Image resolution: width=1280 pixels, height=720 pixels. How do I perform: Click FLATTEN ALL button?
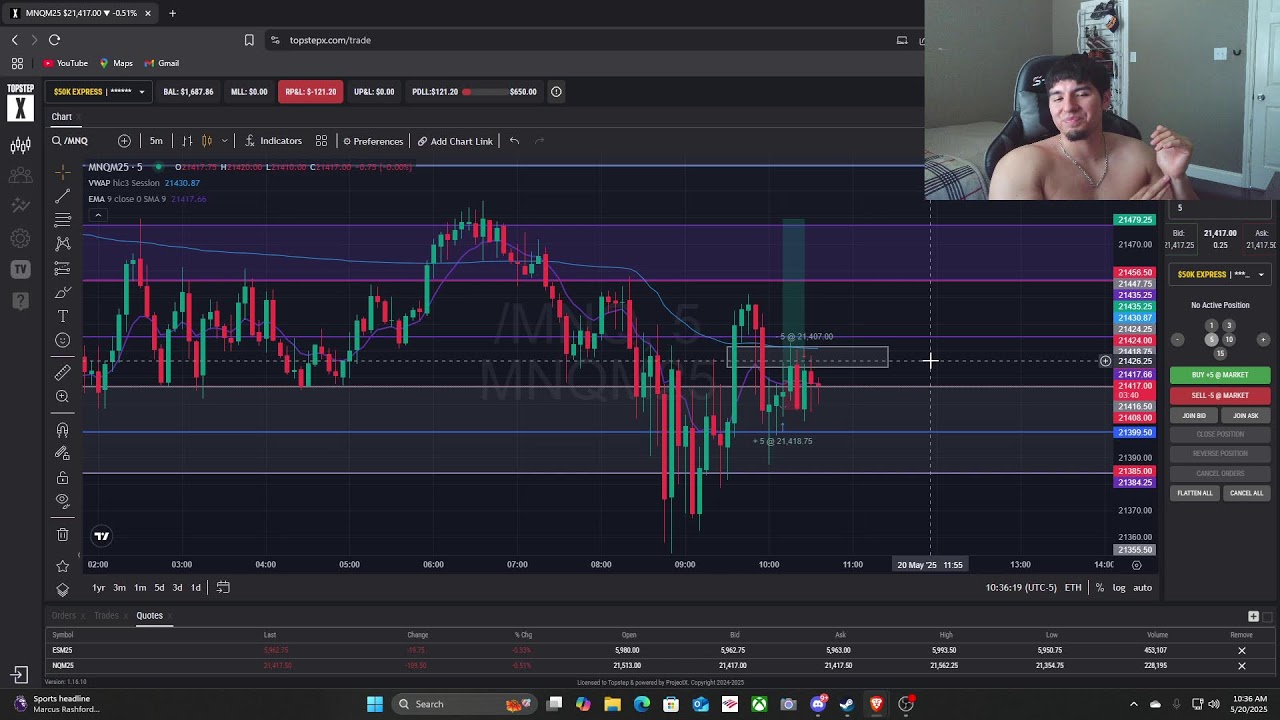pyautogui.click(x=1195, y=493)
